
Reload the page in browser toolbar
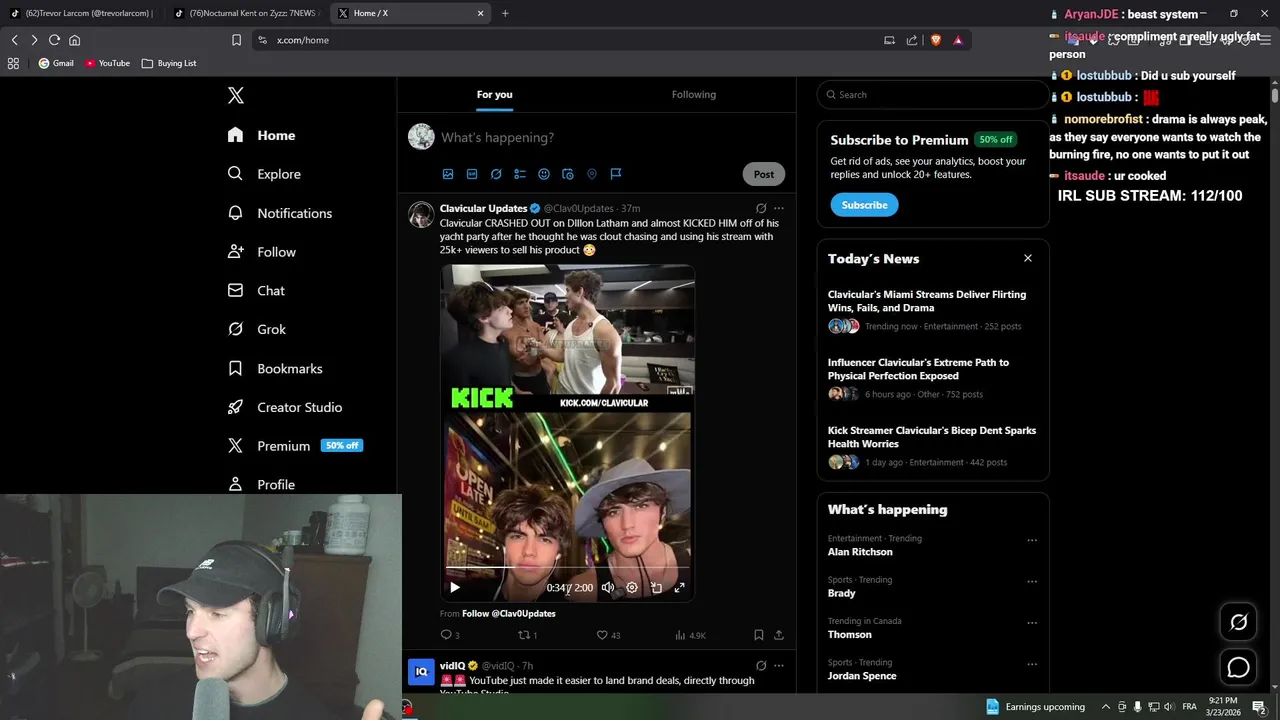point(54,40)
